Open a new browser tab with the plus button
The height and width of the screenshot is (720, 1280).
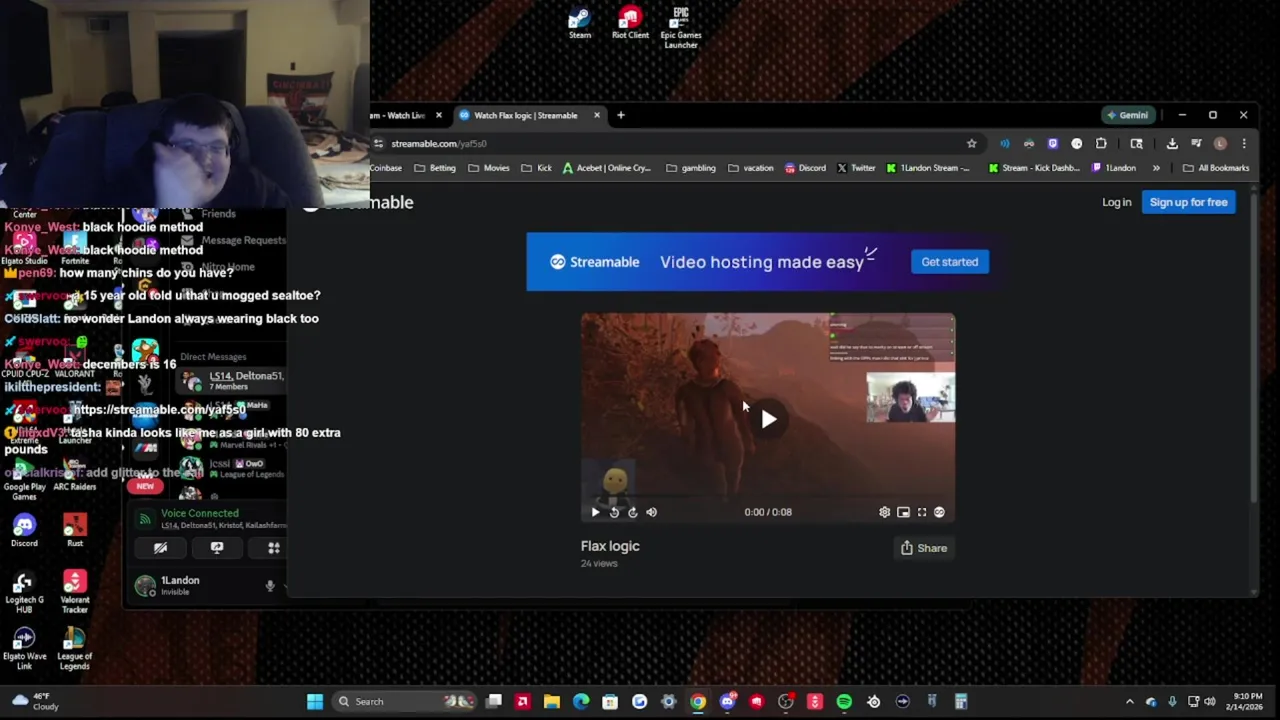[x=620, y=115]
